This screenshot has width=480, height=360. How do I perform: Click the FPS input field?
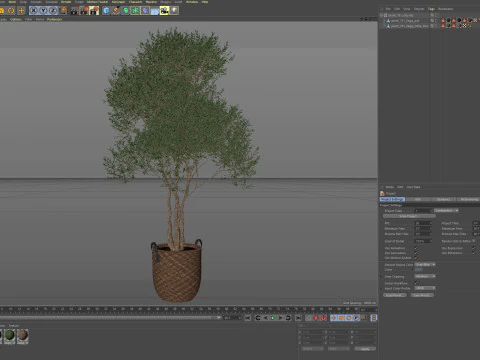coord(423,223)
